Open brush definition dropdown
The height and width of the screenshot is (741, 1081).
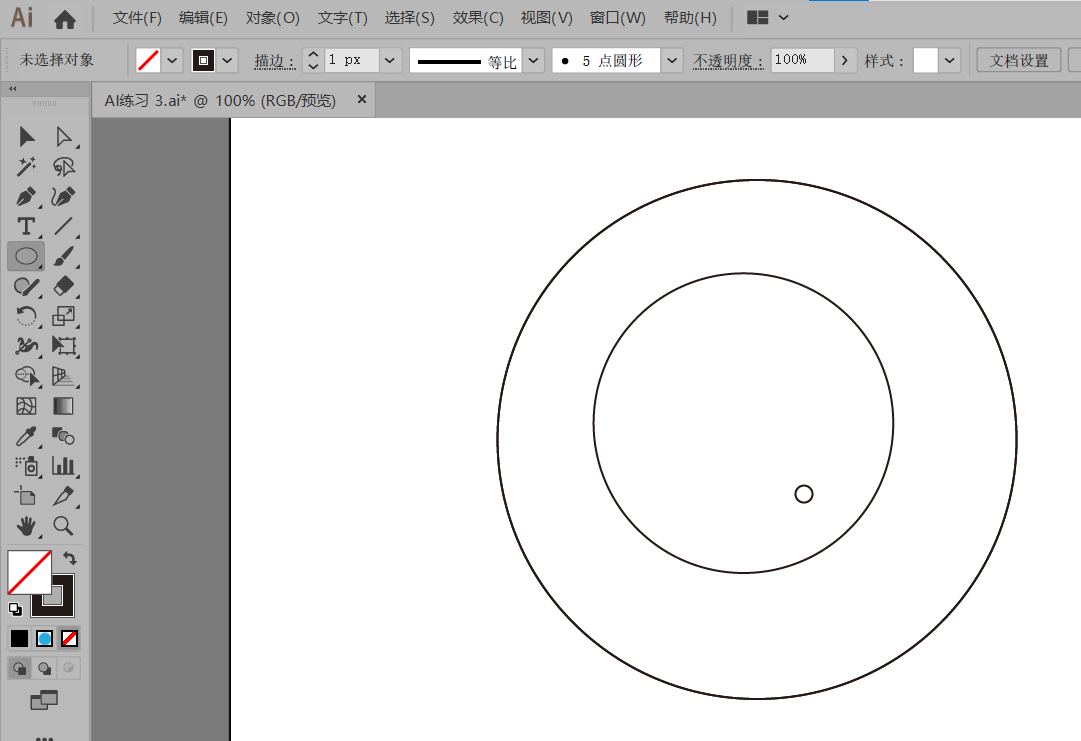pyautogui.click(x=672, y=61)
